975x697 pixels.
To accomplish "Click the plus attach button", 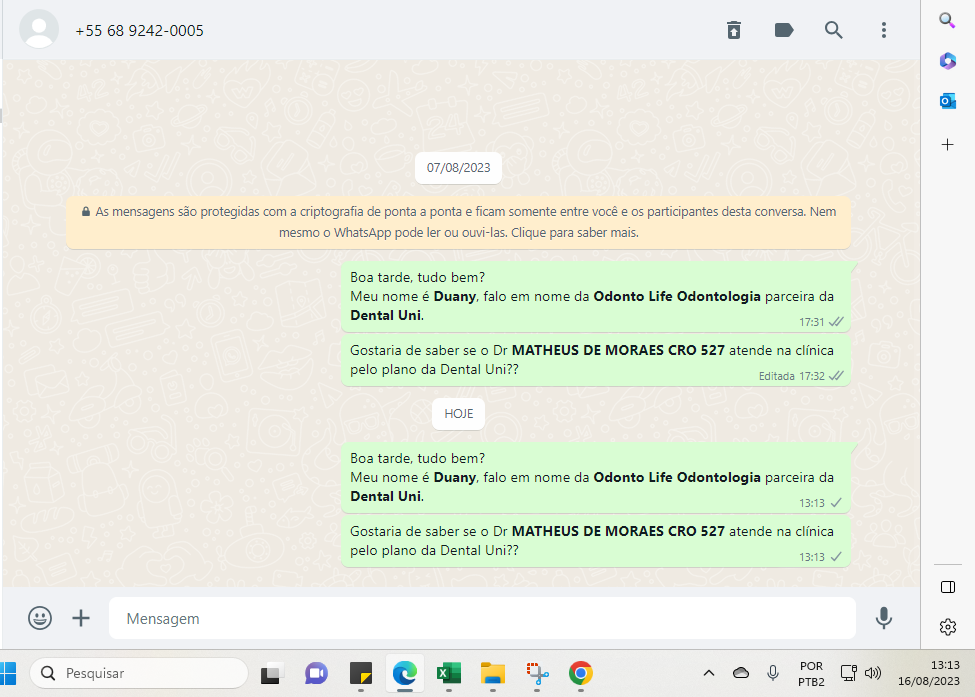I will [x=81, y=618].
